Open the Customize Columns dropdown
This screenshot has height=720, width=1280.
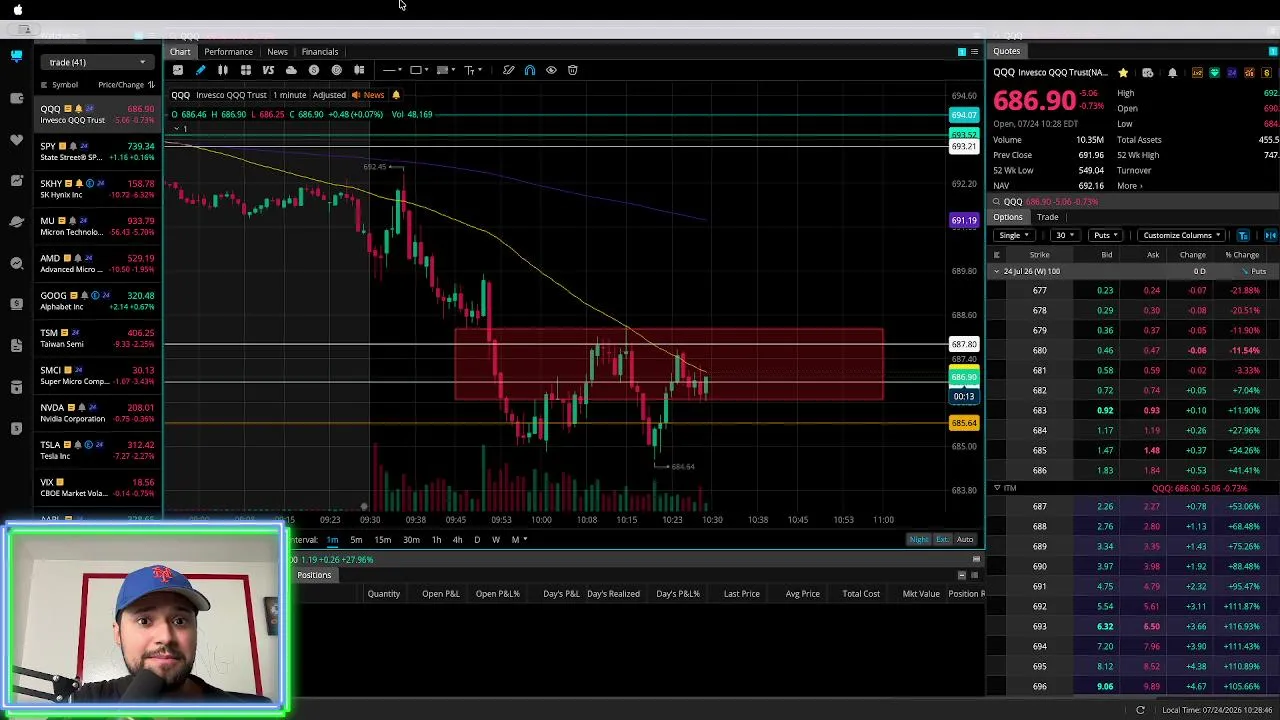[1182, 235]
